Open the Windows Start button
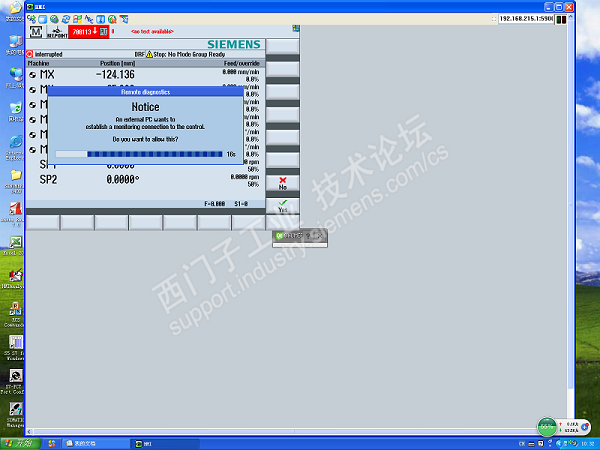The width and height of the screenshot is (600, 450). click(20, 443)
